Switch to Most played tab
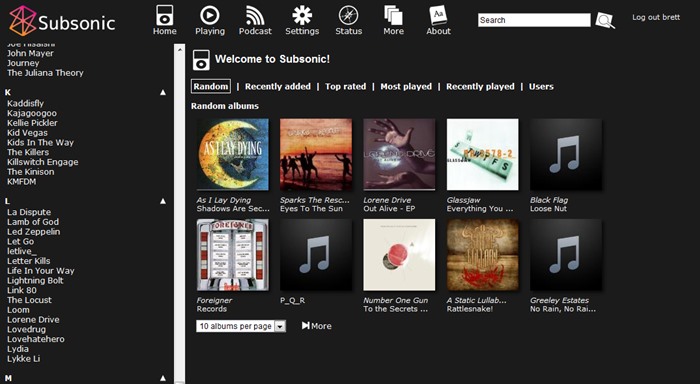Screen dimensions: 700x384 [x=406, y=87]
